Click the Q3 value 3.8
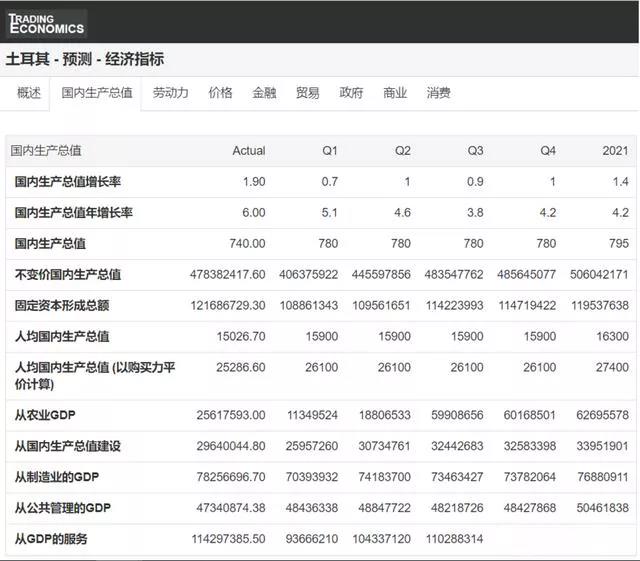Viewport: 640px width, 561px height. pos(475,212)
